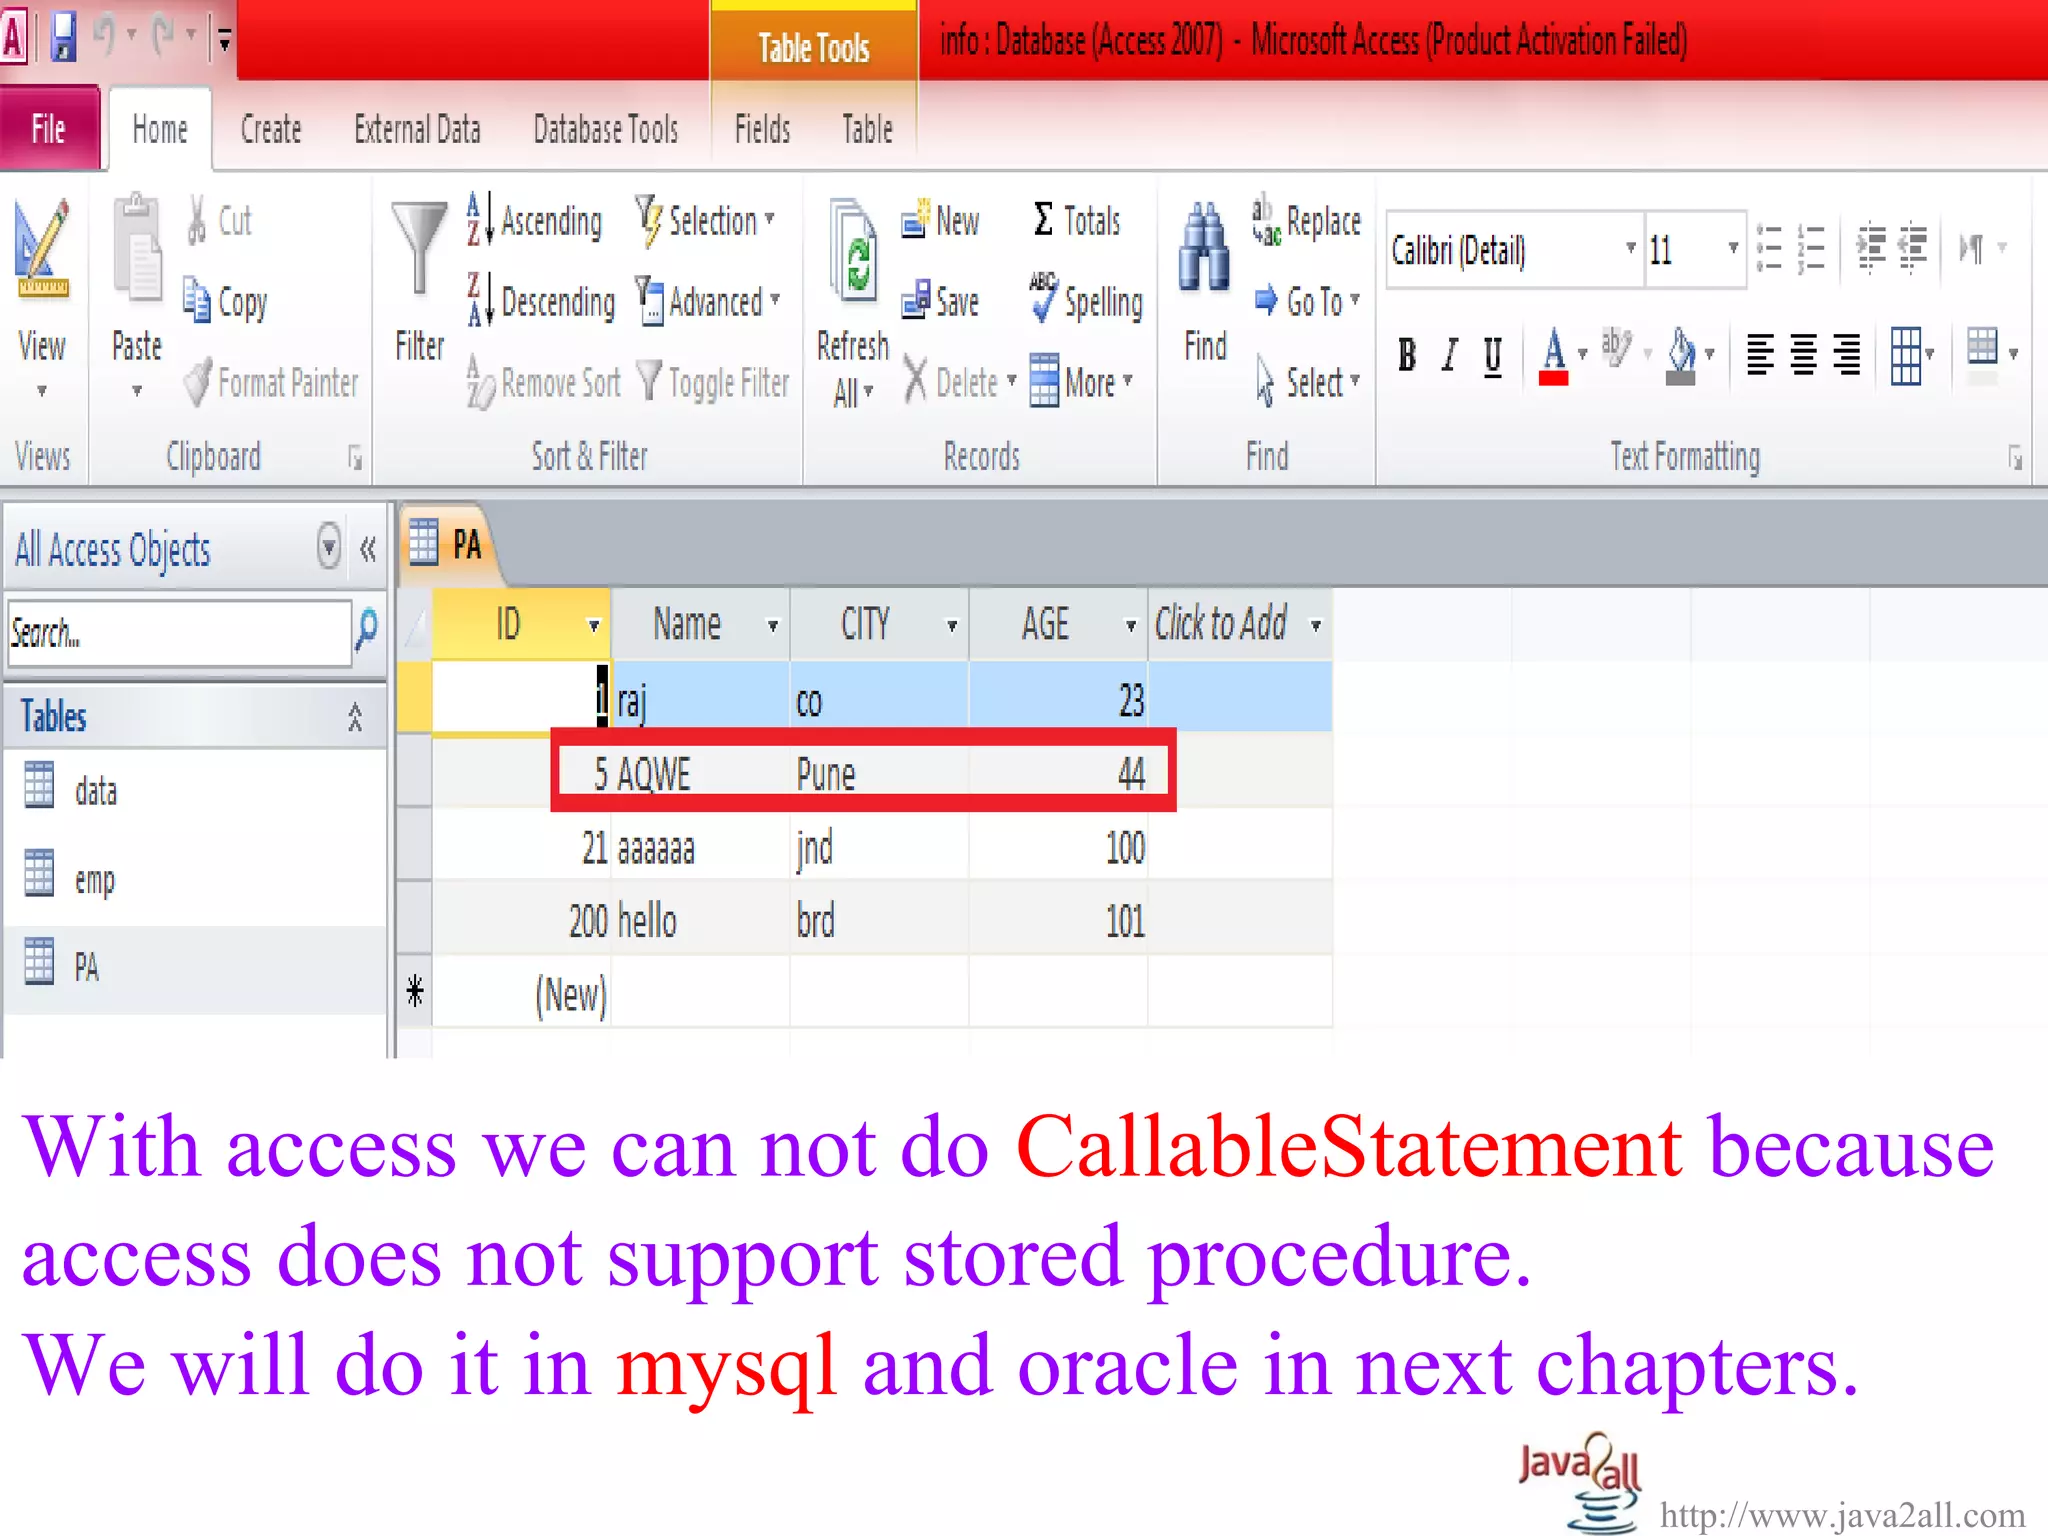Click the navigation pane Search box
This screenshot has width=2048, height=1536.
178,632
